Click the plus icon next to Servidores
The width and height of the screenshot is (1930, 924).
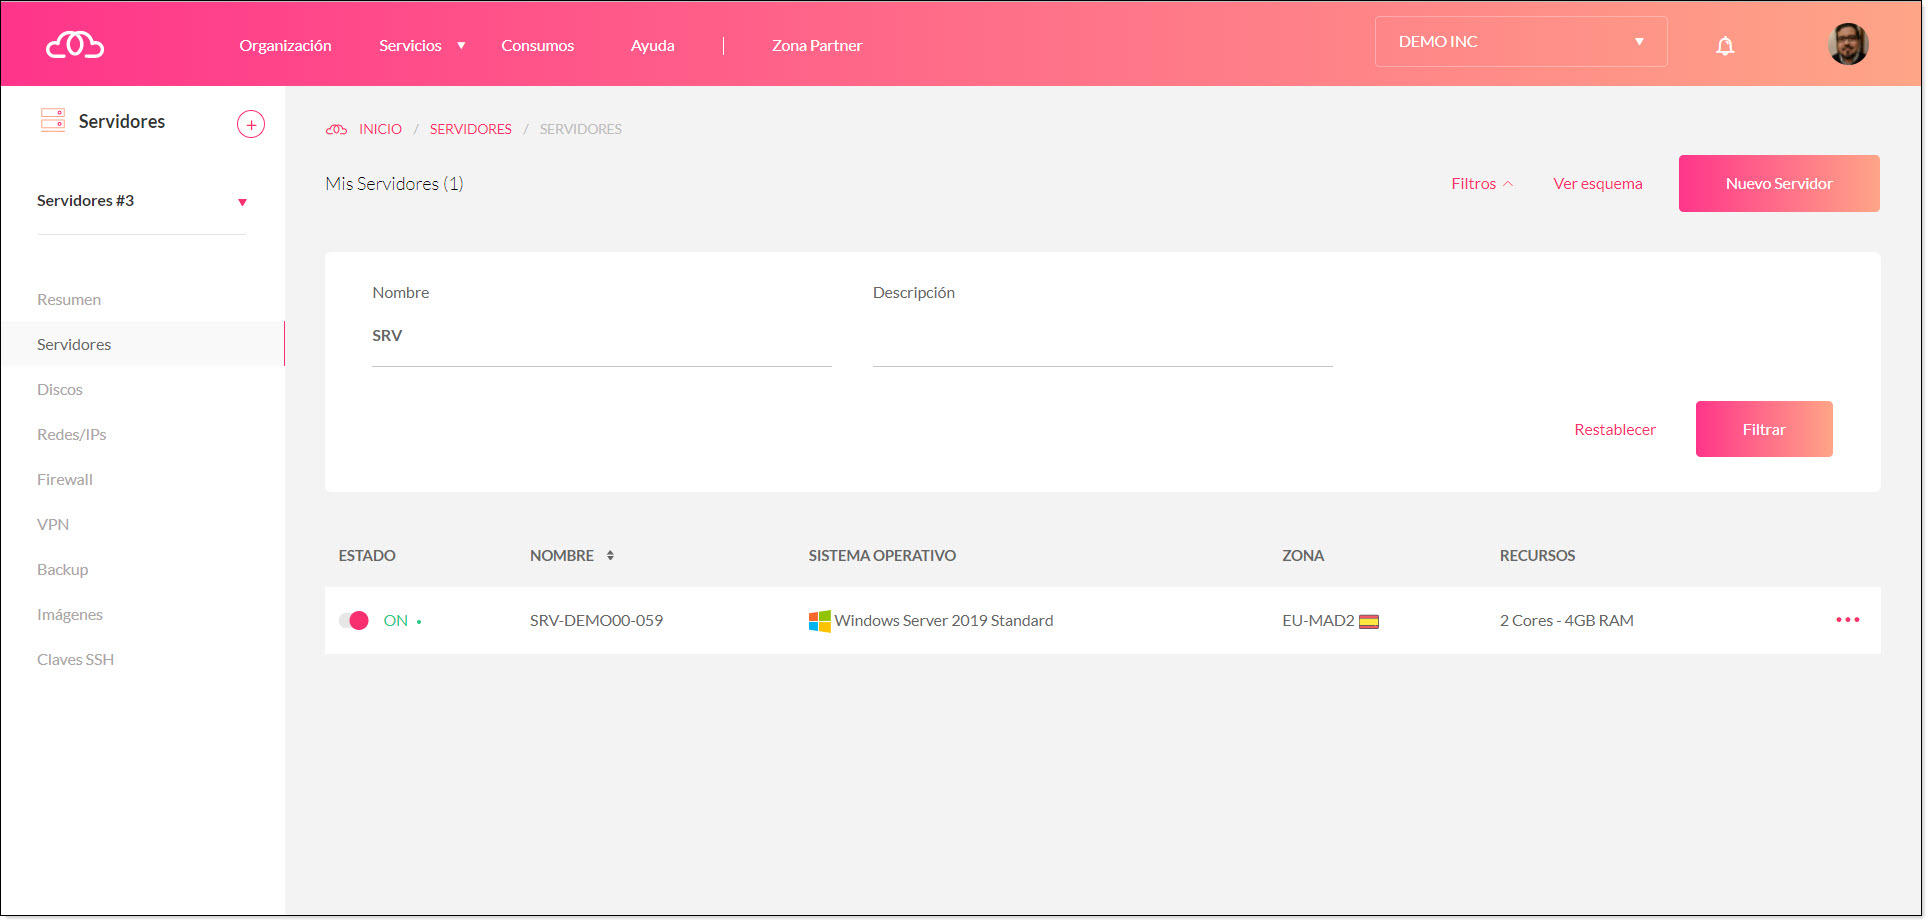tap(251, 125)
